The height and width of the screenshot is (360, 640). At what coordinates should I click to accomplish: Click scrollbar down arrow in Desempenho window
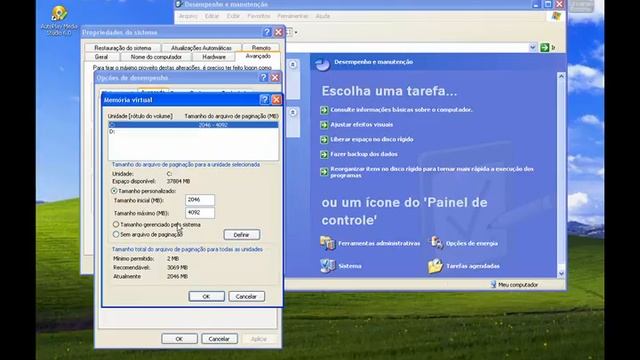tap(561, 273)
